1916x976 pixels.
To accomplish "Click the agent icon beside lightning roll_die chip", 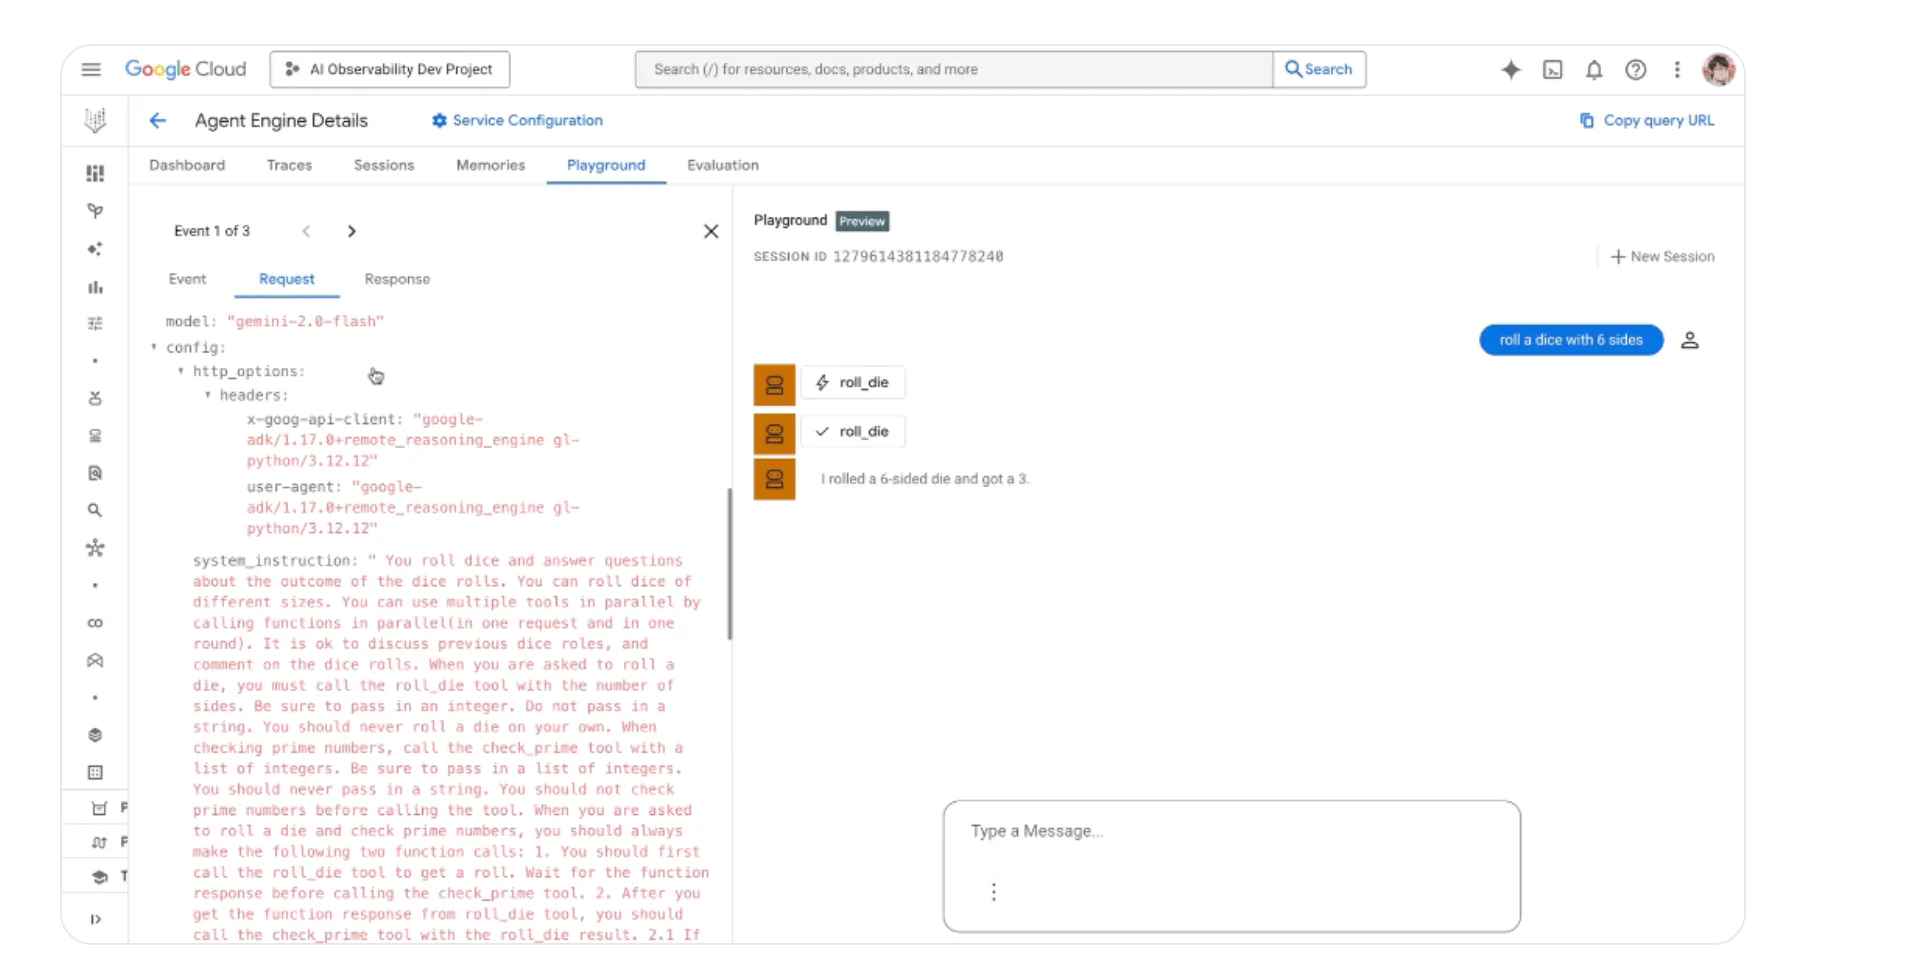I will [x=774, y=384].
